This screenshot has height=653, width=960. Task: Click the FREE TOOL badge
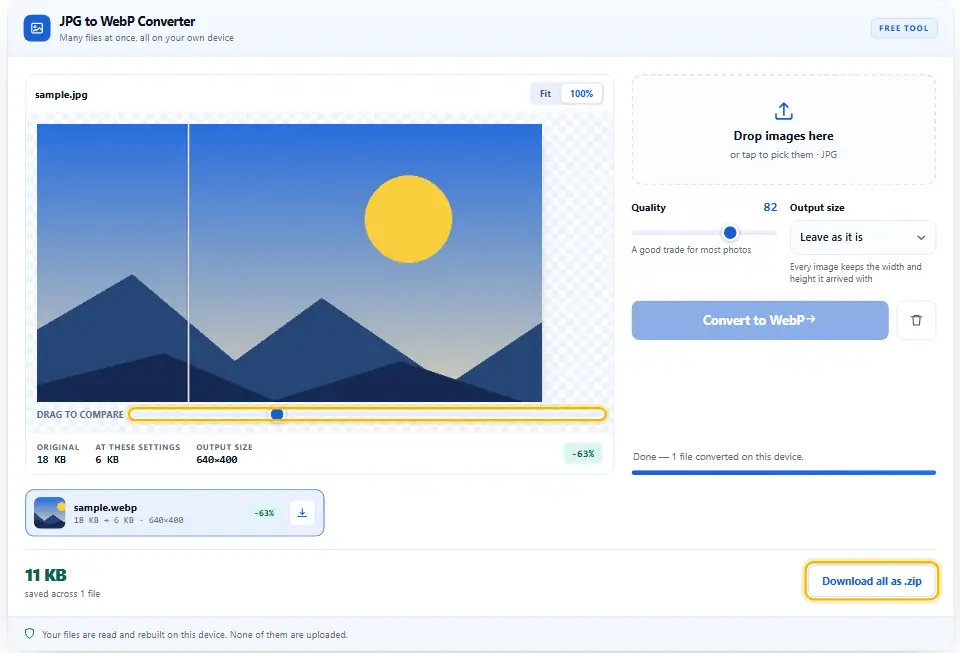pyautogui.click(x=904, y=28)
